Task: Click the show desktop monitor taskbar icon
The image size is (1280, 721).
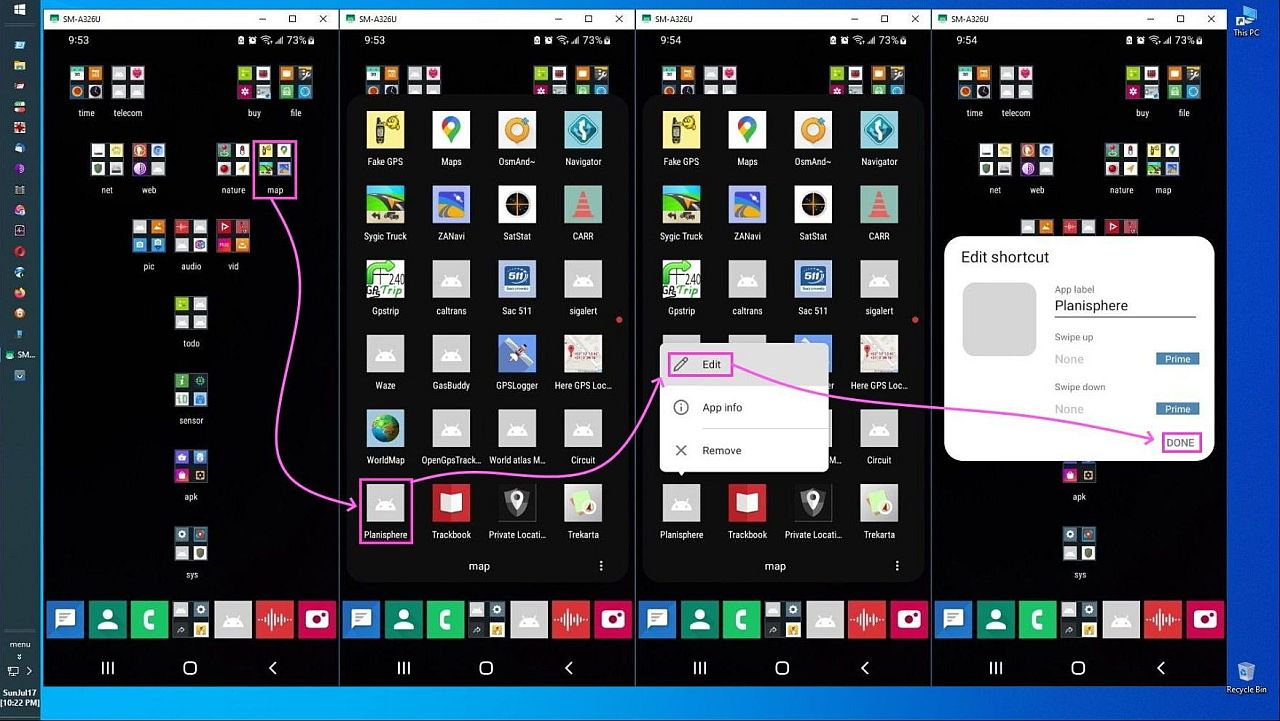Action: [x=13, y=671]
